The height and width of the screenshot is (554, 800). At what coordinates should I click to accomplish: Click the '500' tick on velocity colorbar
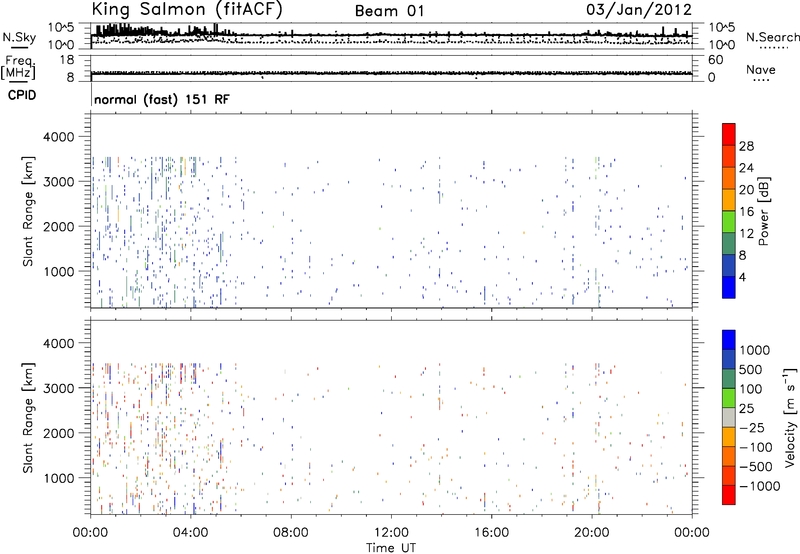751,369
